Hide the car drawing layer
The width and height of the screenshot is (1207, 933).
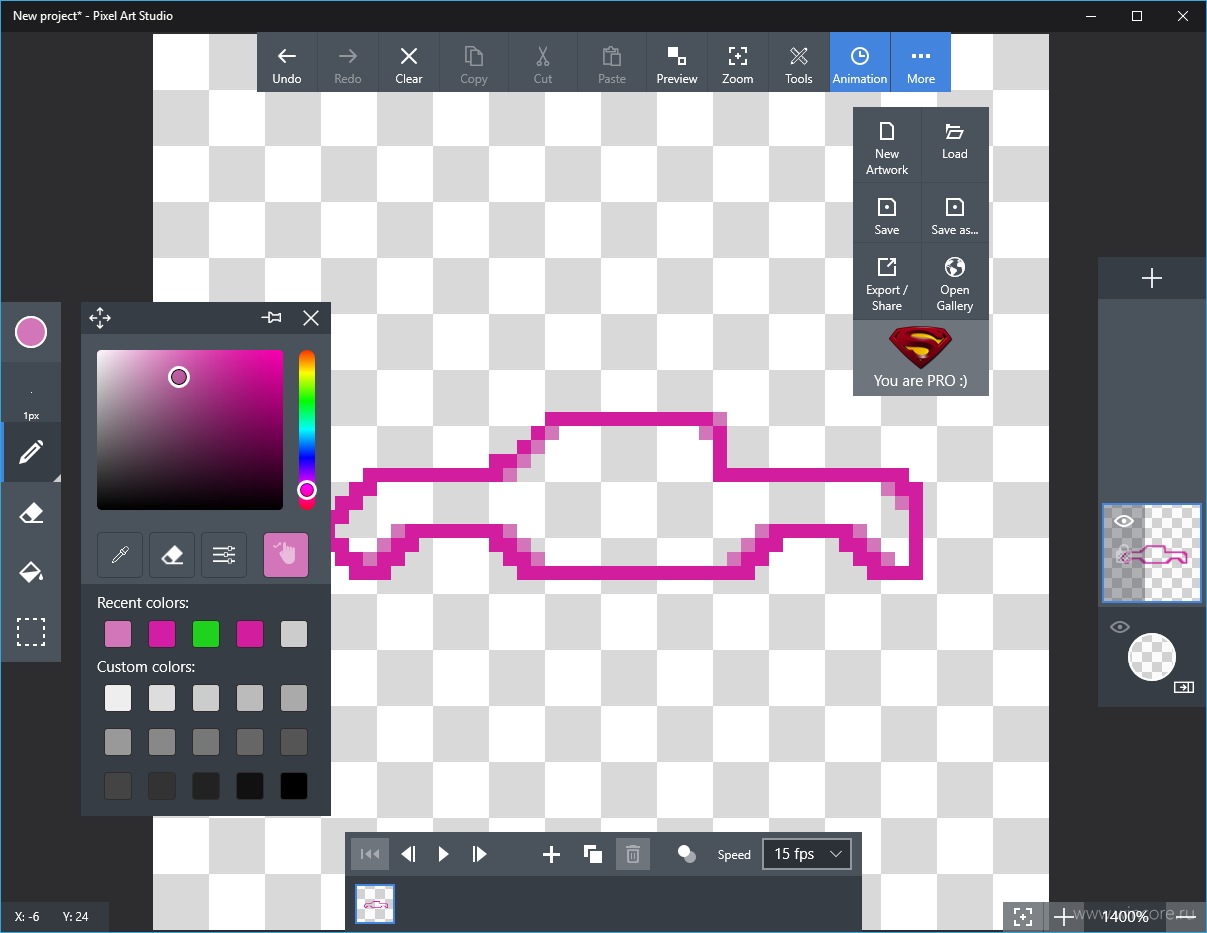coord(1123,521)
